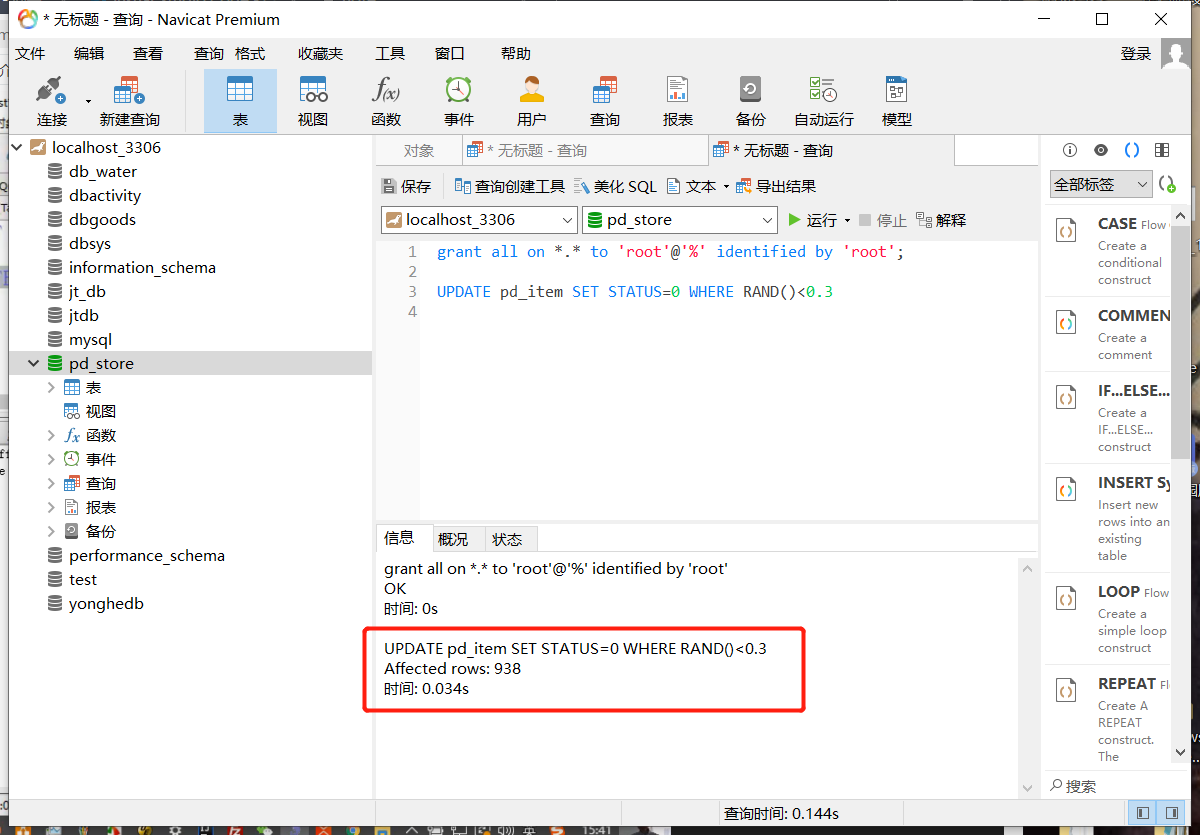Open the Automation (自动运行) toolbar icon
Image resolution: width=1200 pixels, height=835 pixels.
click(x=824, y=101)
